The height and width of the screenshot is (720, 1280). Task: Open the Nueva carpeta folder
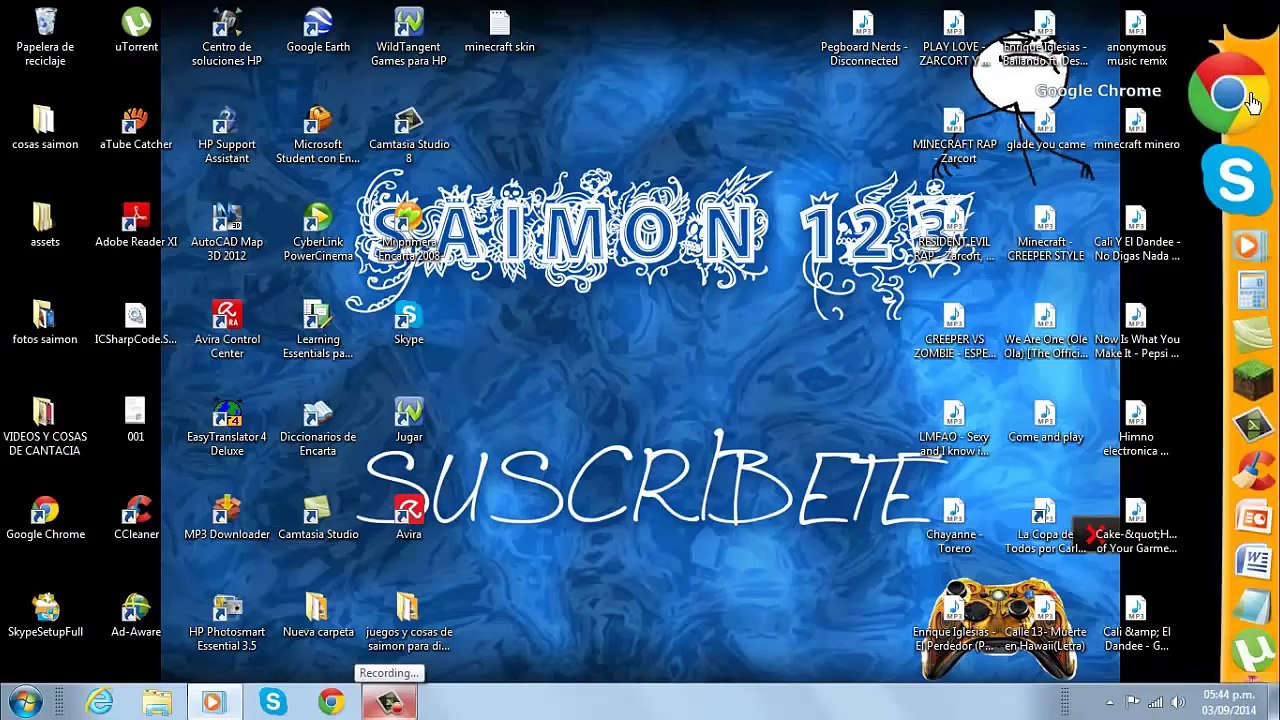click(318, 615)
